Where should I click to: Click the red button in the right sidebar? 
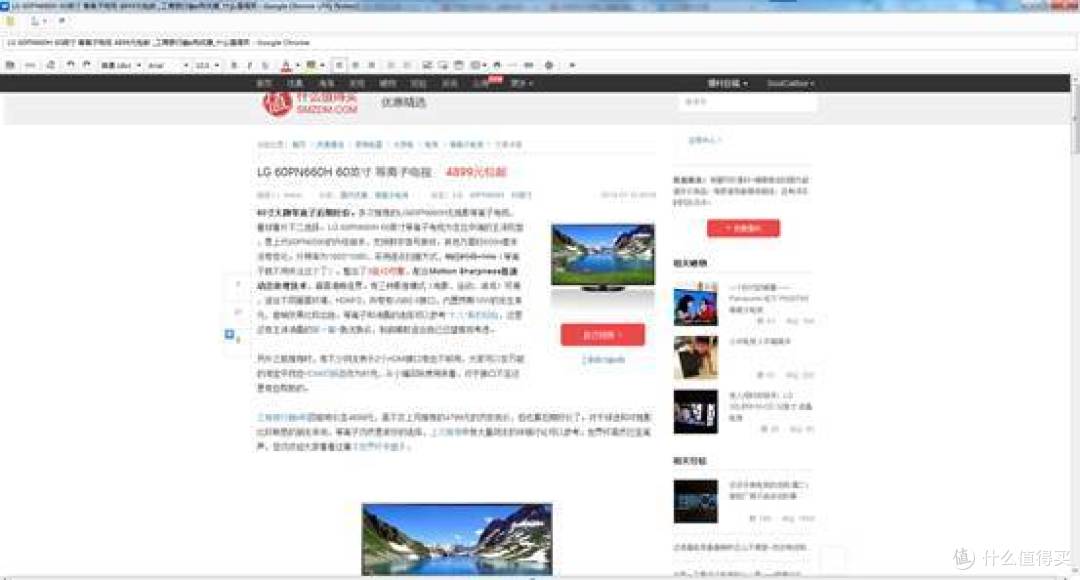click(x=743, y=228)
